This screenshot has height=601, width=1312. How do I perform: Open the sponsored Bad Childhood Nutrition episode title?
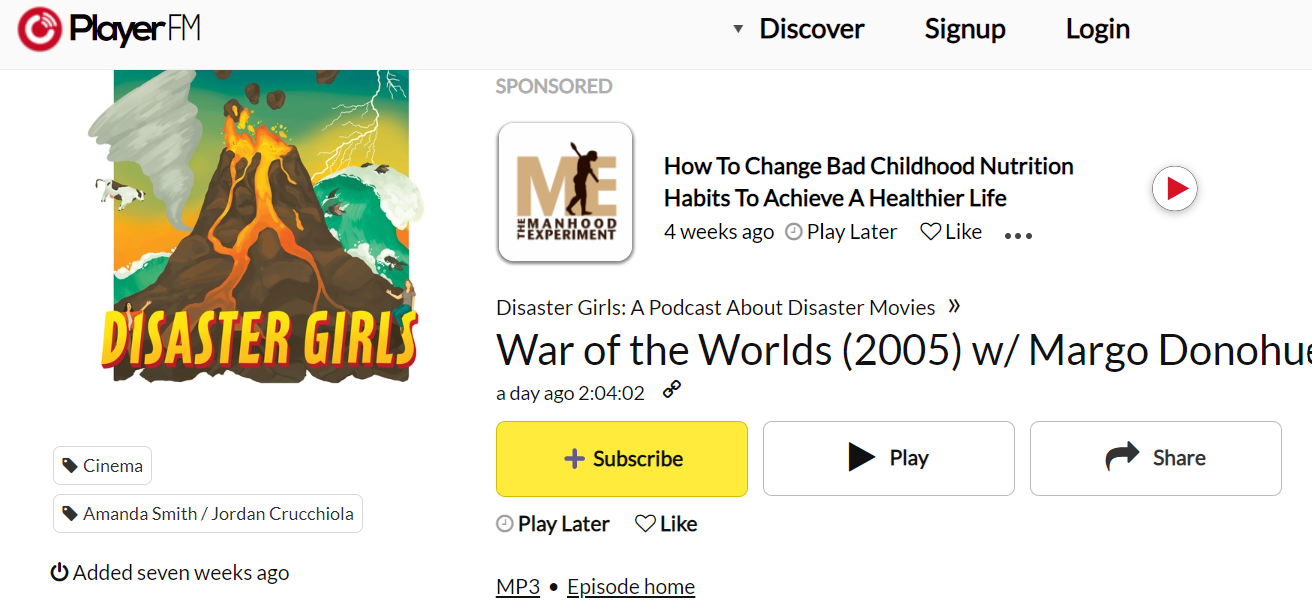coord(869,182)
